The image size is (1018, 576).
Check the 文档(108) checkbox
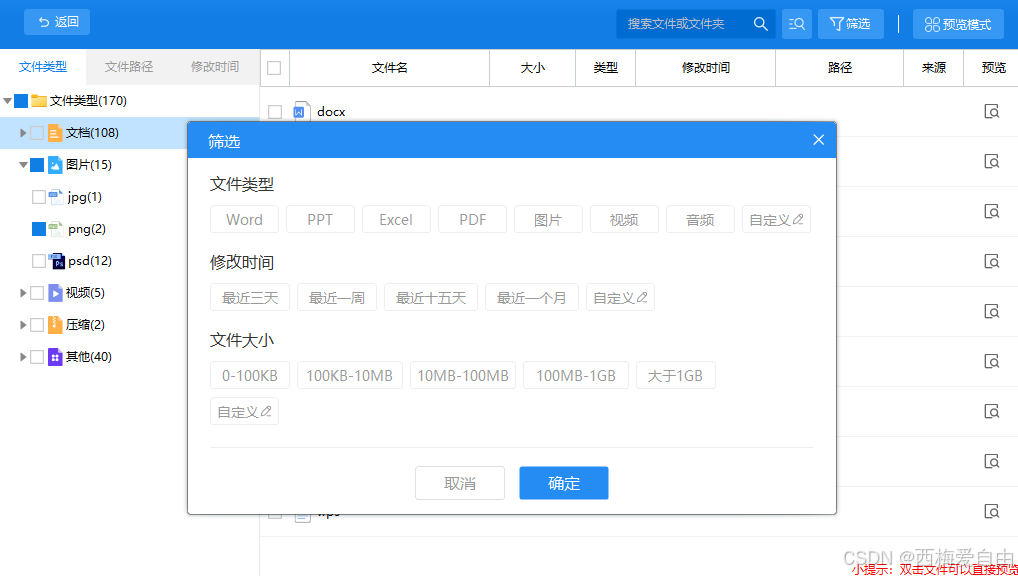(37, 133)
